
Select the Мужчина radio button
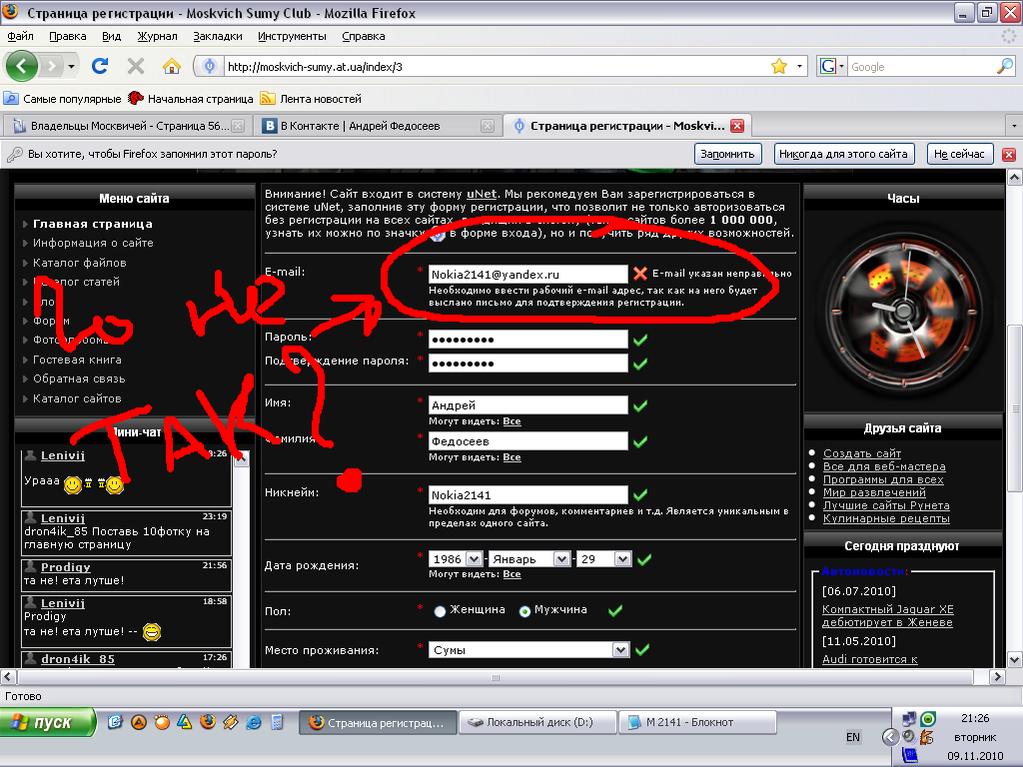[524, 611]
